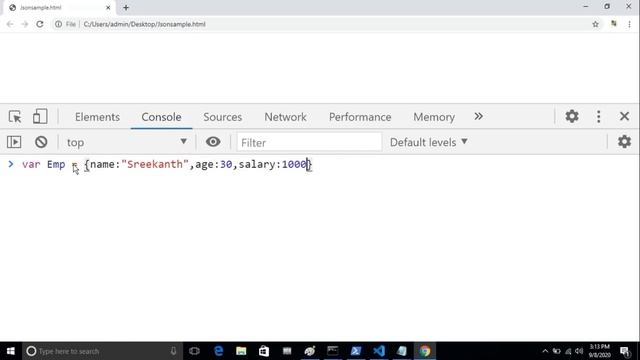The height and width of the screenshot is (360, 640).
Task: Clear the console
Action: (x=41, y=142)
